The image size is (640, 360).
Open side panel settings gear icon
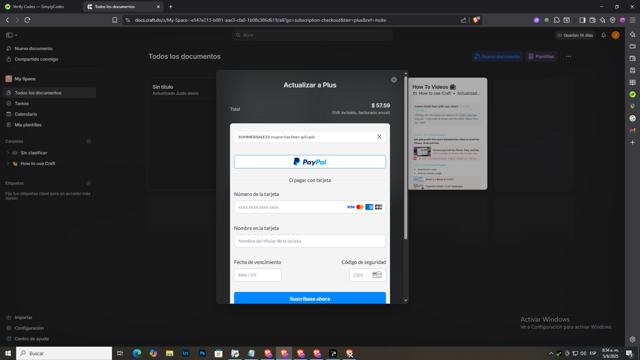coord(632,339)
